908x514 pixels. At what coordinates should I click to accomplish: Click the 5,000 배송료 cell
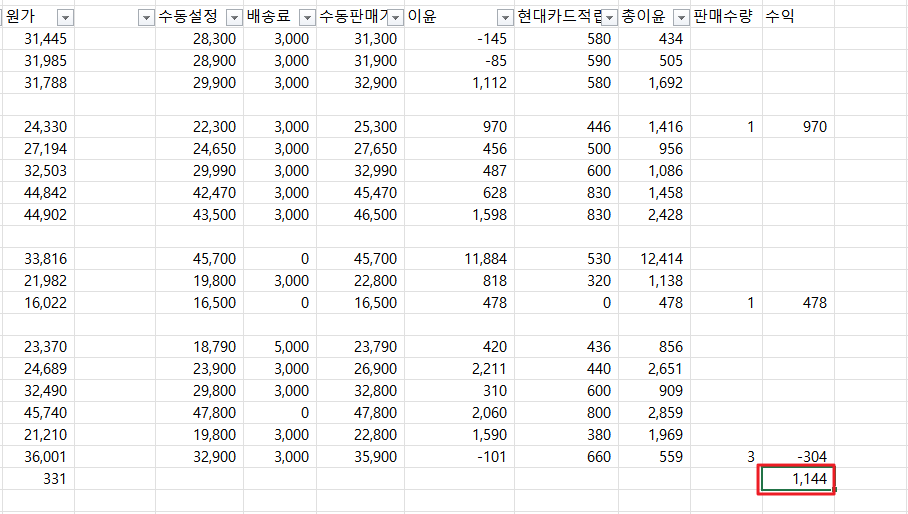pyautogui.click(x=280, y=347)
